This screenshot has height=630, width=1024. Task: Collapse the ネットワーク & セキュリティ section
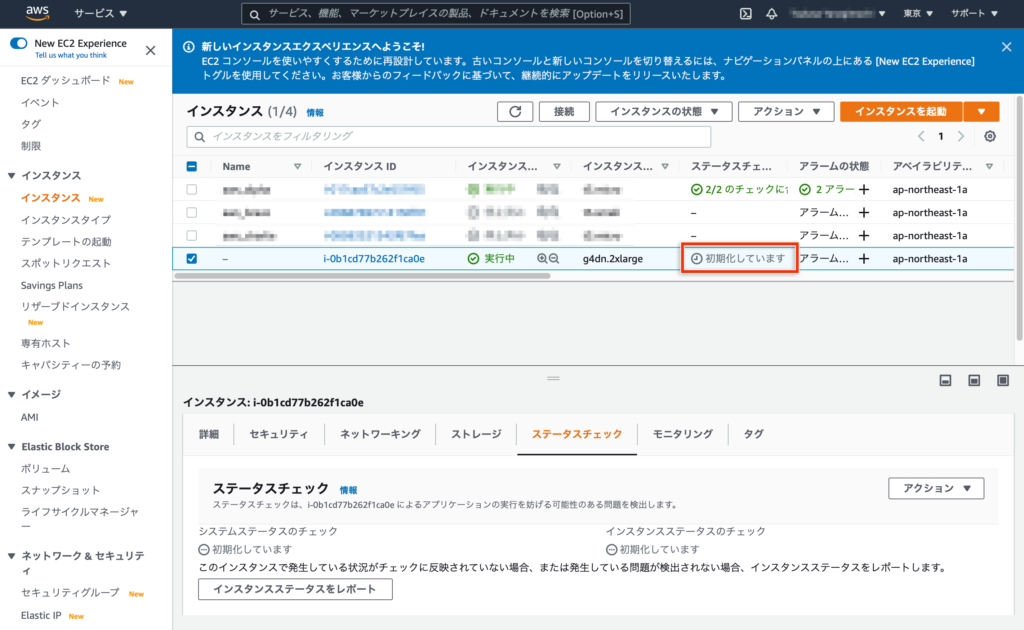[11, 556]
